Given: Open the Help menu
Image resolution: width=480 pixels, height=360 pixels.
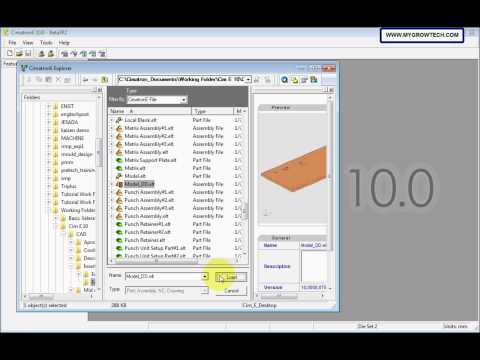Looking at the screenshot, I should click(x=64, y=43).
